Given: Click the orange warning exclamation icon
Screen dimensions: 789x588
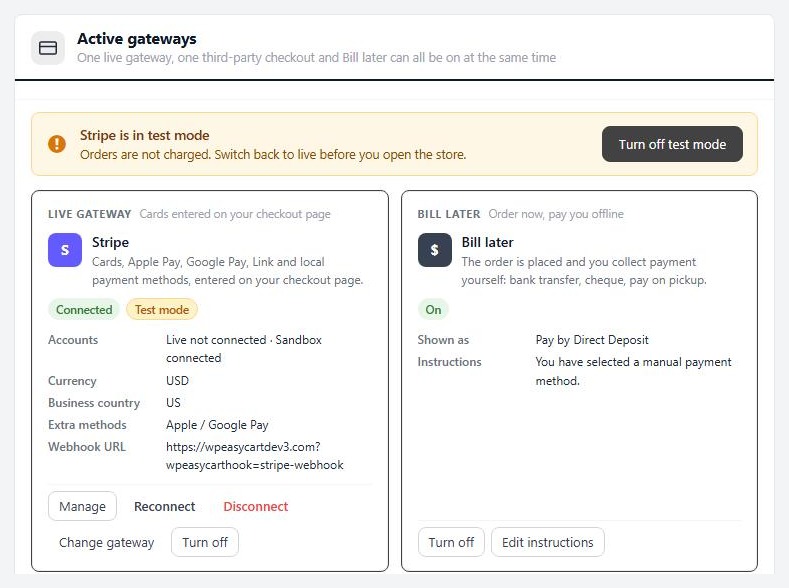Looking at the screenshot, I should (57, 144).
